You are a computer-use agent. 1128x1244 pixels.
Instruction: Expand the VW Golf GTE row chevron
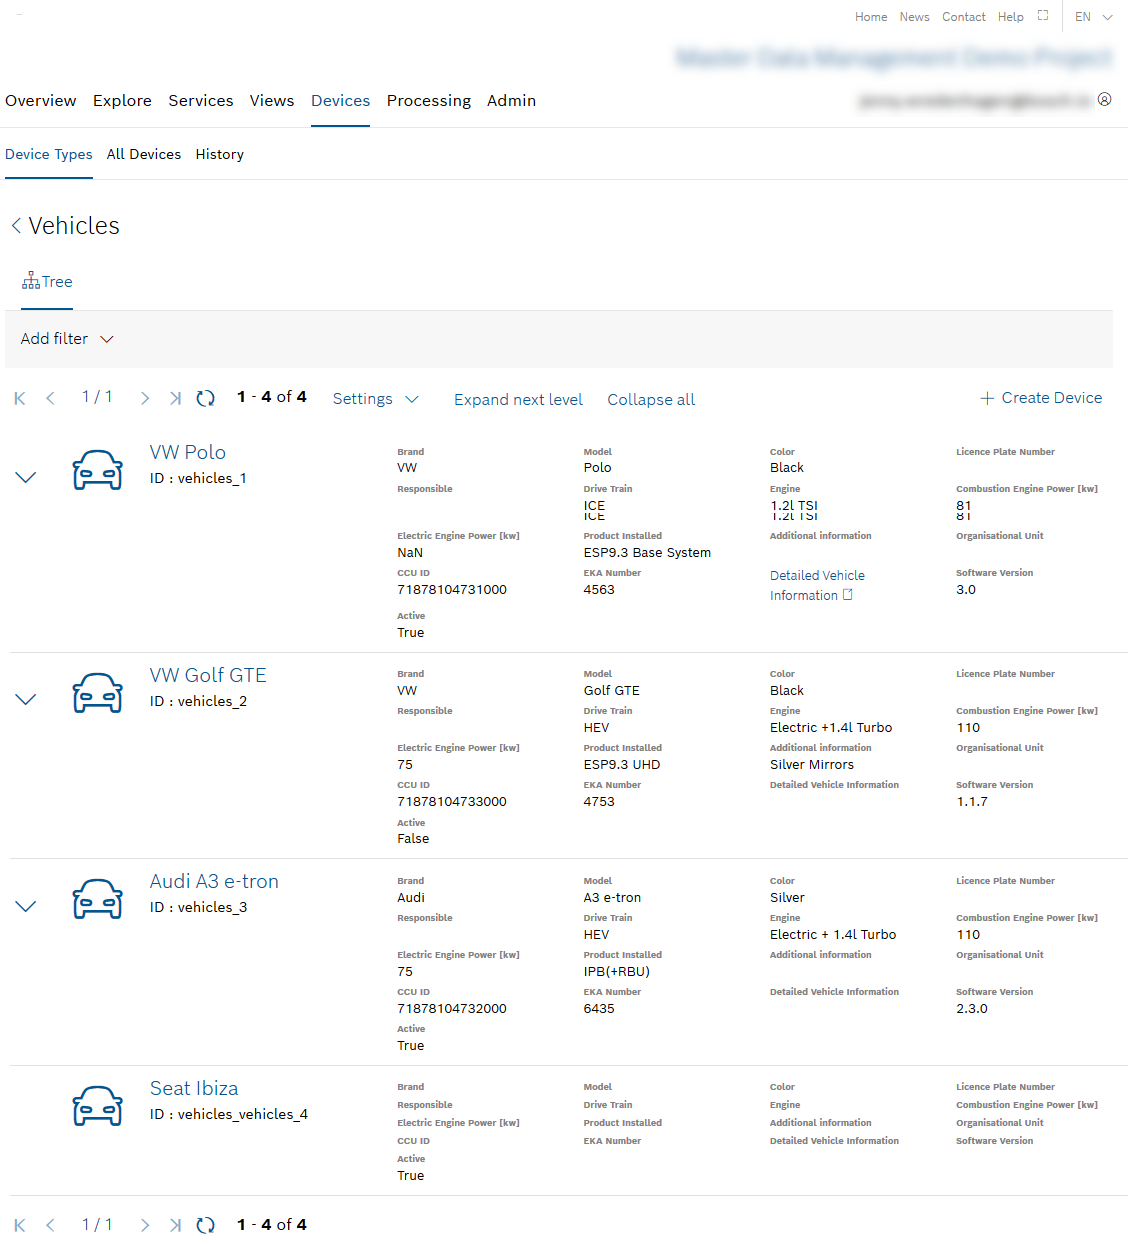[x=26, y=699]
